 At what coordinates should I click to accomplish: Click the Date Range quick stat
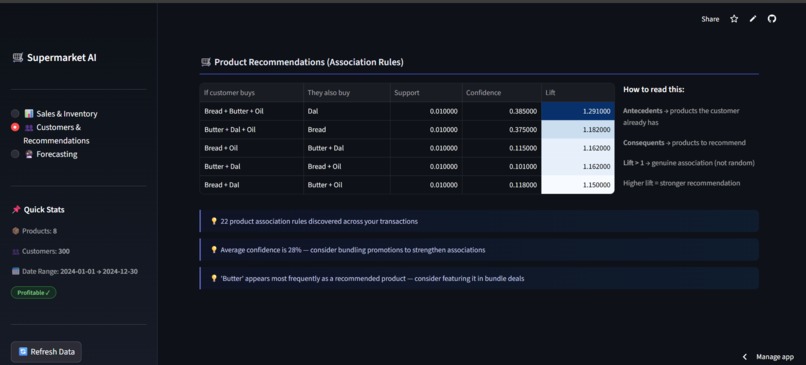click(75, 271)
